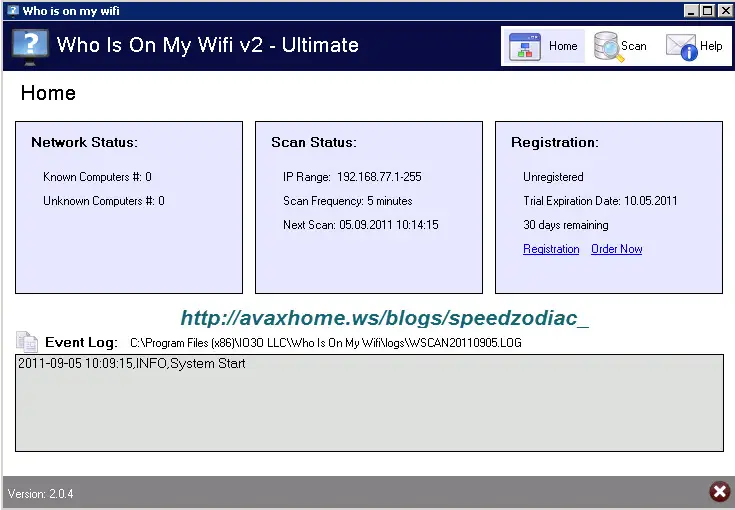The image size is (735, 510).
Task: Click the Event Log documents icon
Action: 27,342
